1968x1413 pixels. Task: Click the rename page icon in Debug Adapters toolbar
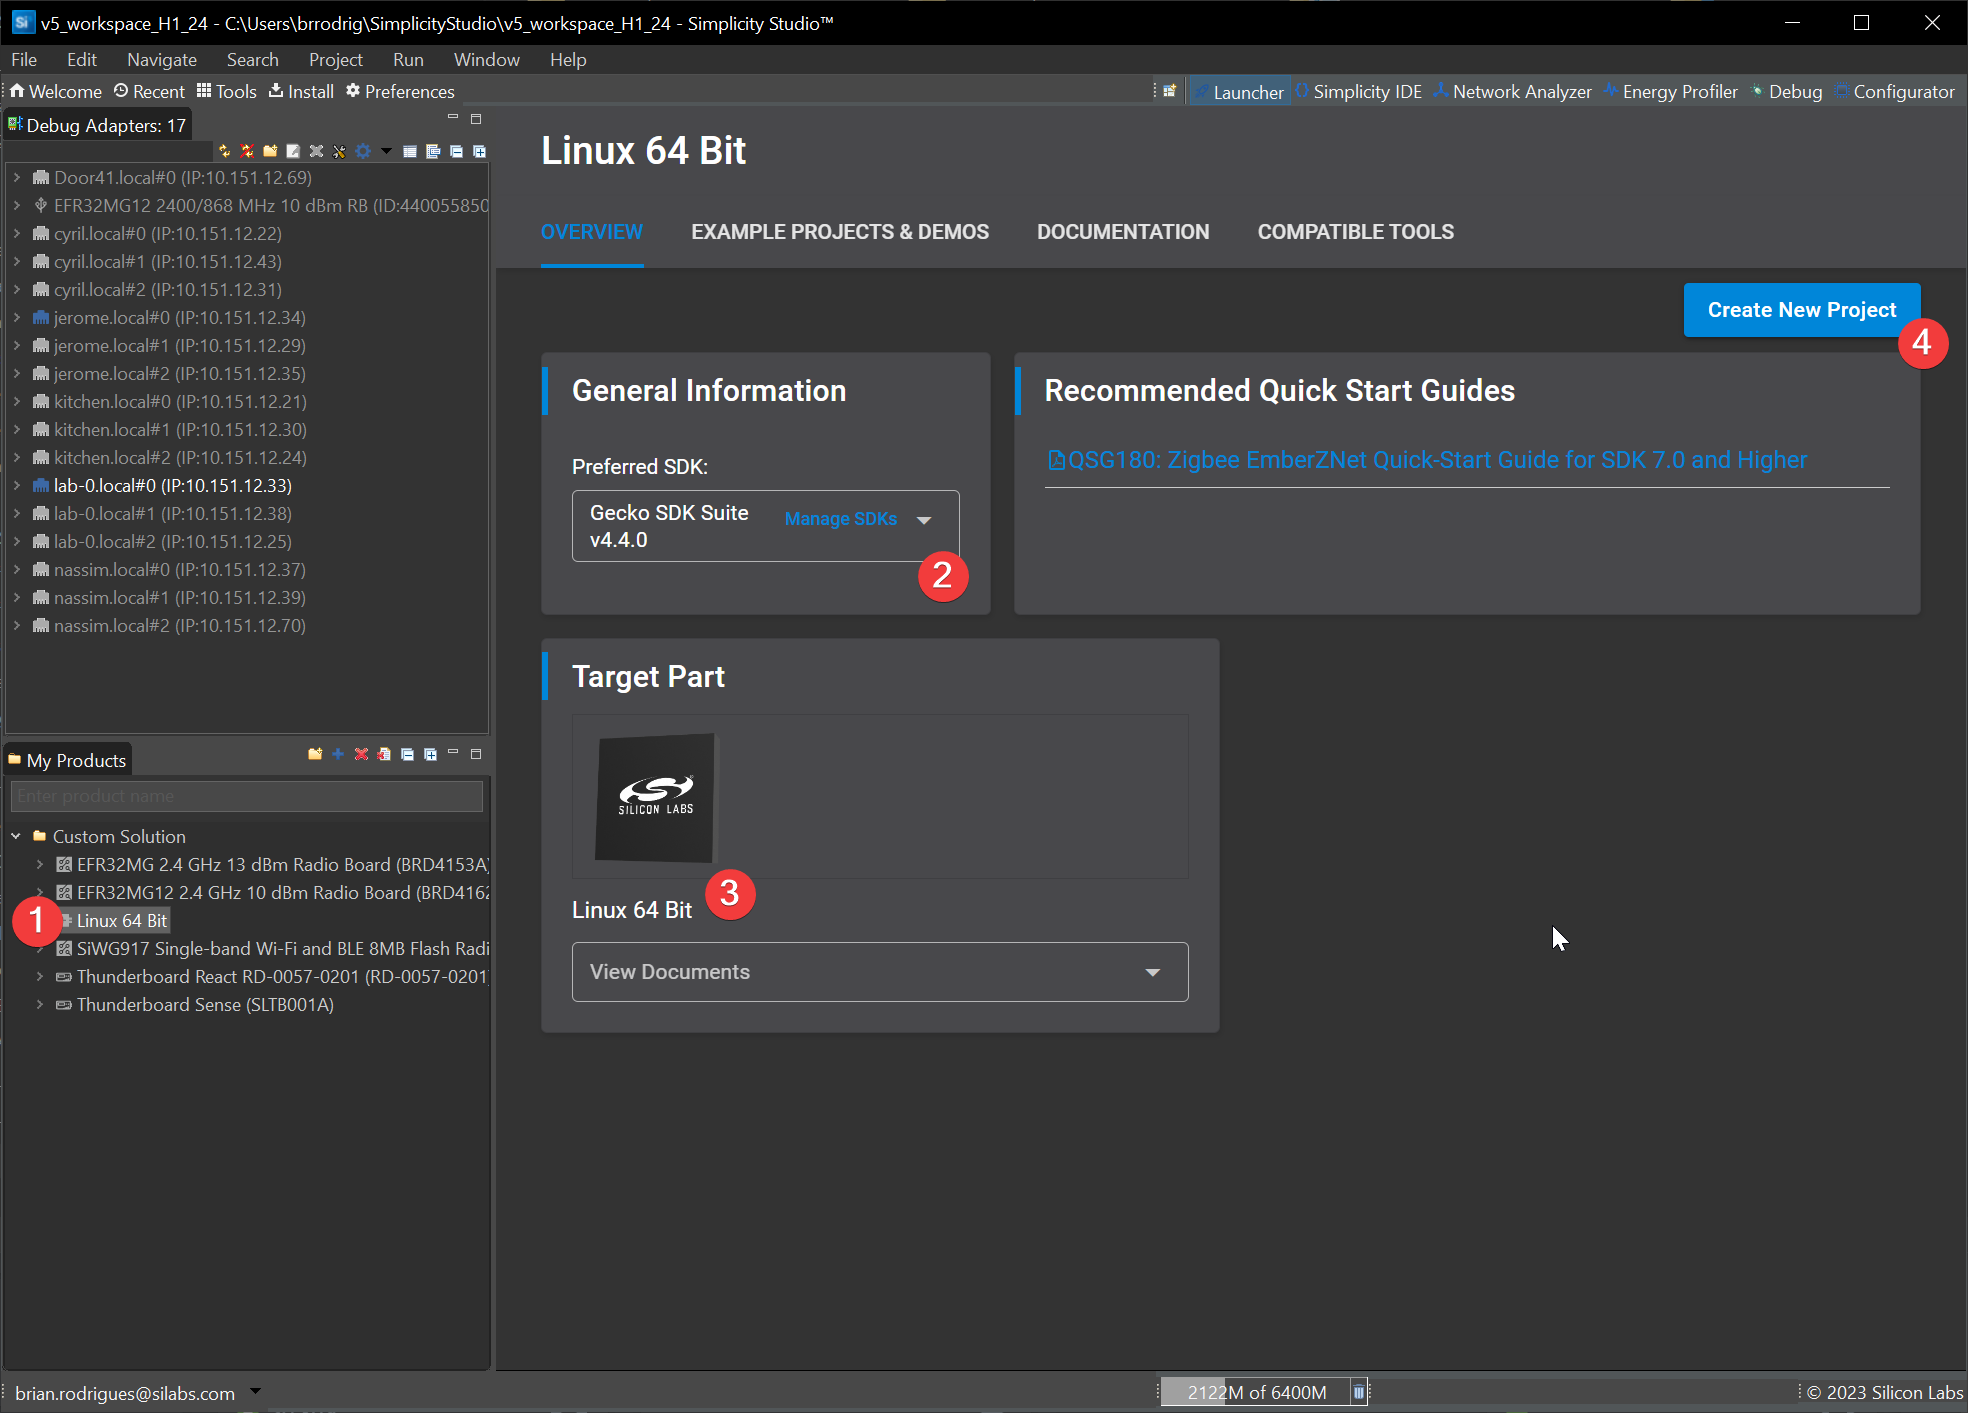tap(293, 151)
